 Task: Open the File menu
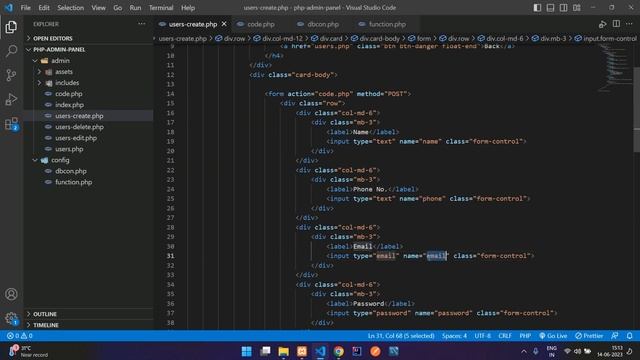coord(25,8)
